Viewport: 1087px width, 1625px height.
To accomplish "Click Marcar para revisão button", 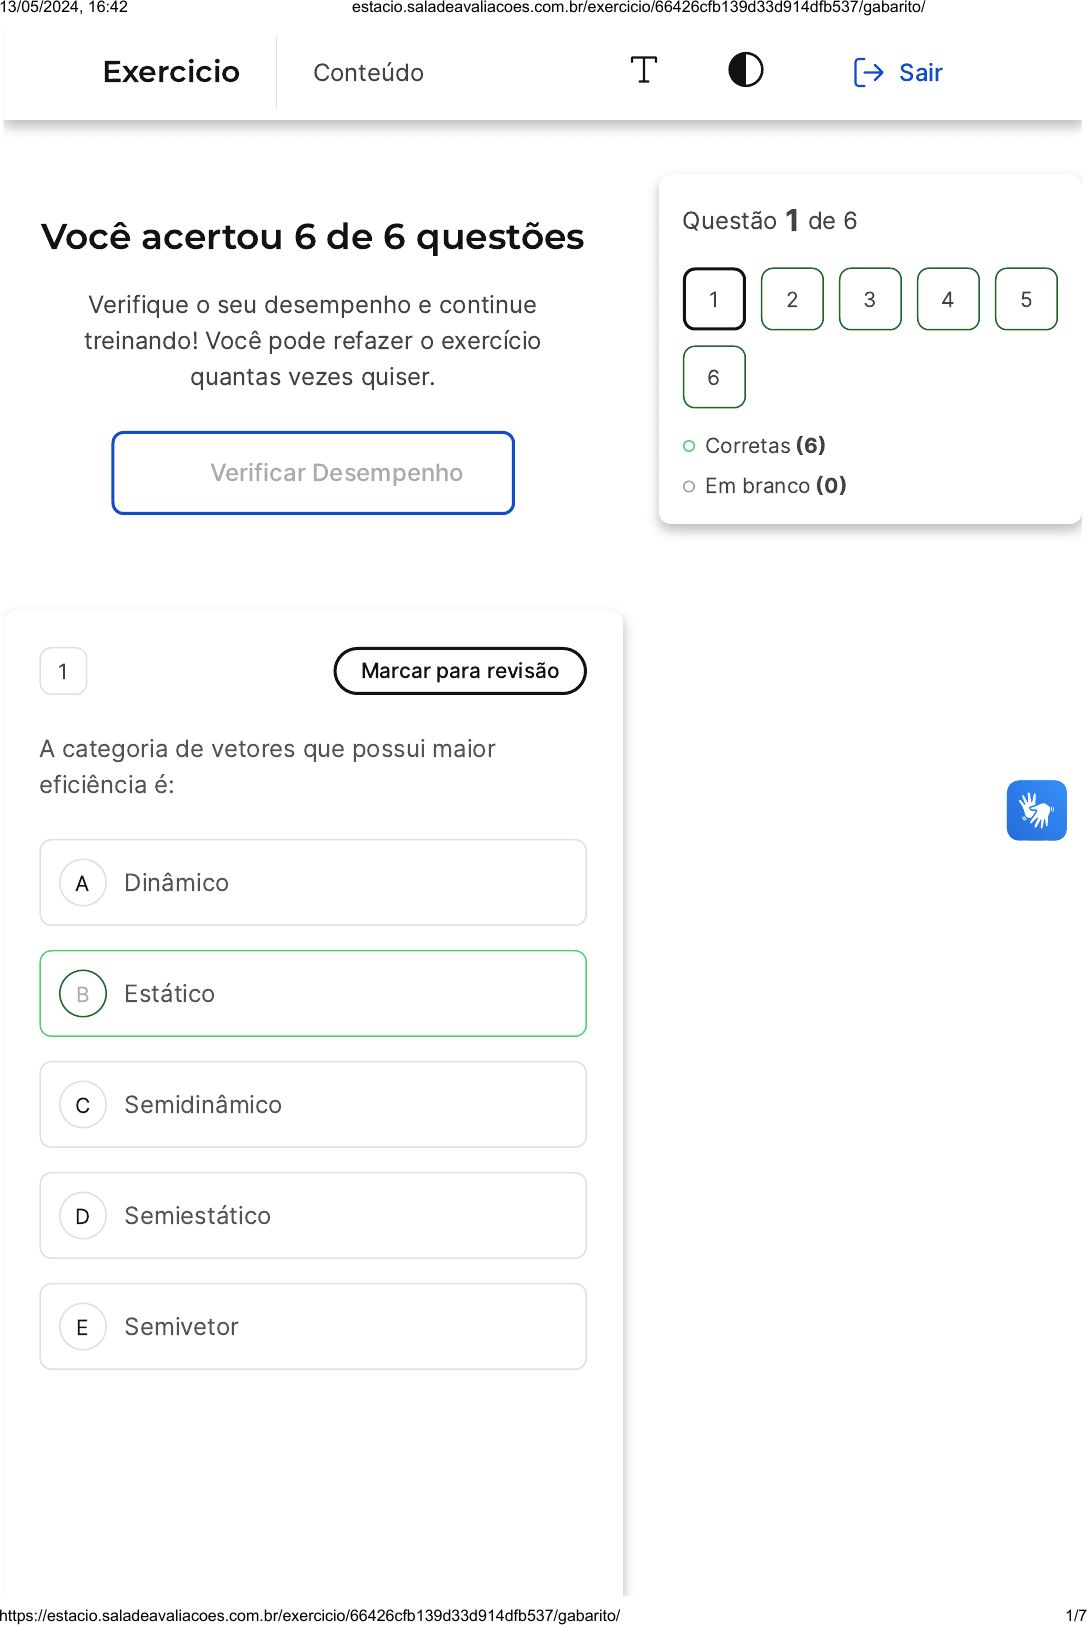I will [x=460, y=671].
